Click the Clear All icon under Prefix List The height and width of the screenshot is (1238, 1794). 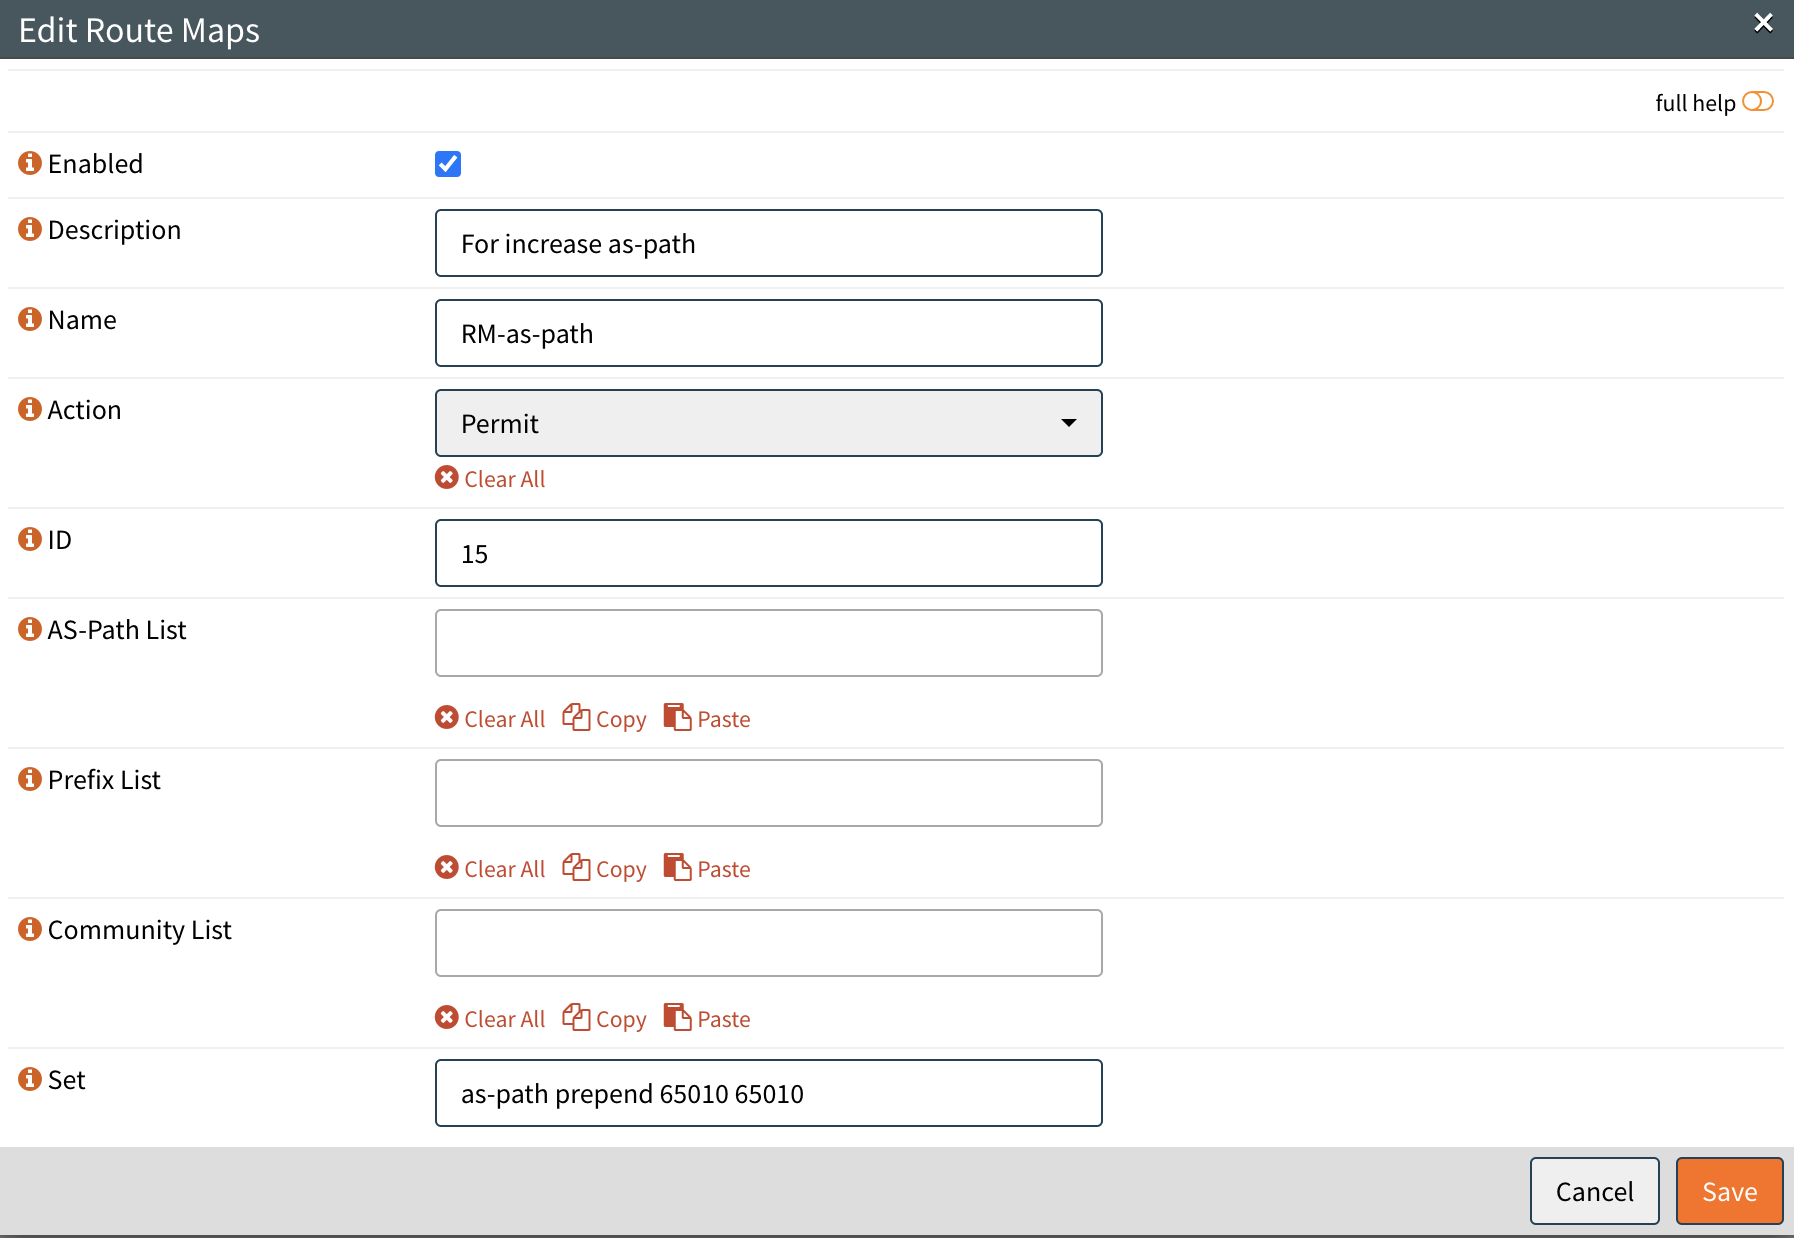447,868
